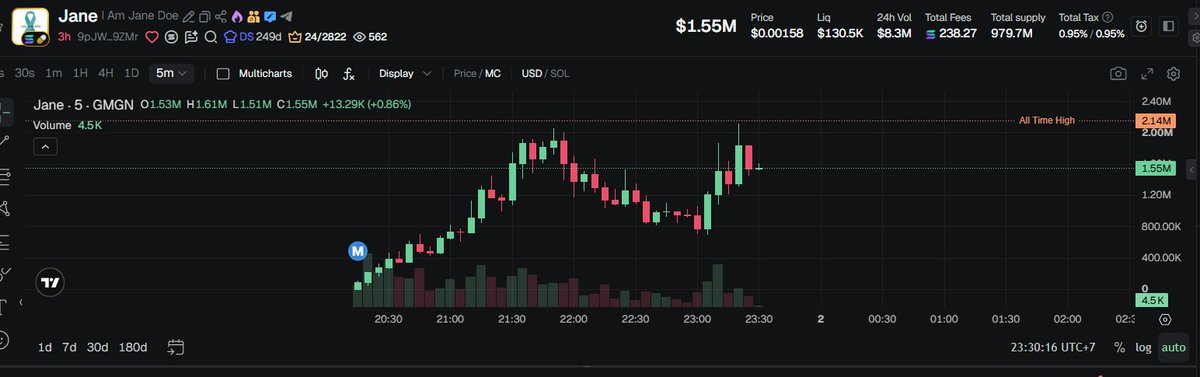This screenshot has width=1200, height=377.
Task: Open the go-to-date calendar icon
Action: point(176,347)
